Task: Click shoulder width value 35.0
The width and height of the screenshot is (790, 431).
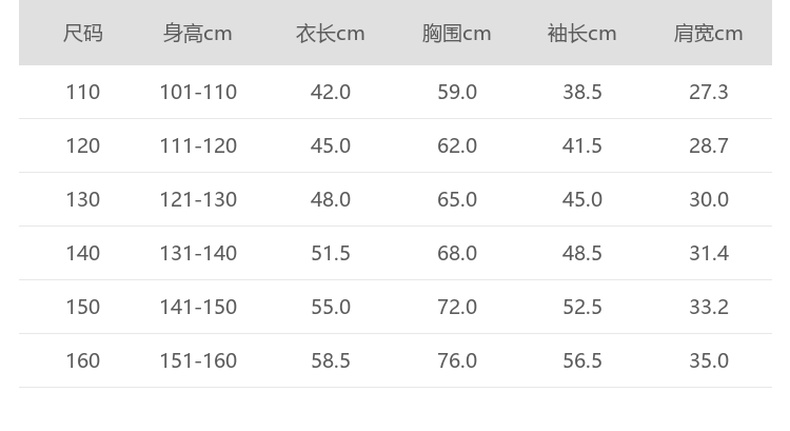Action: coord(708,361)
